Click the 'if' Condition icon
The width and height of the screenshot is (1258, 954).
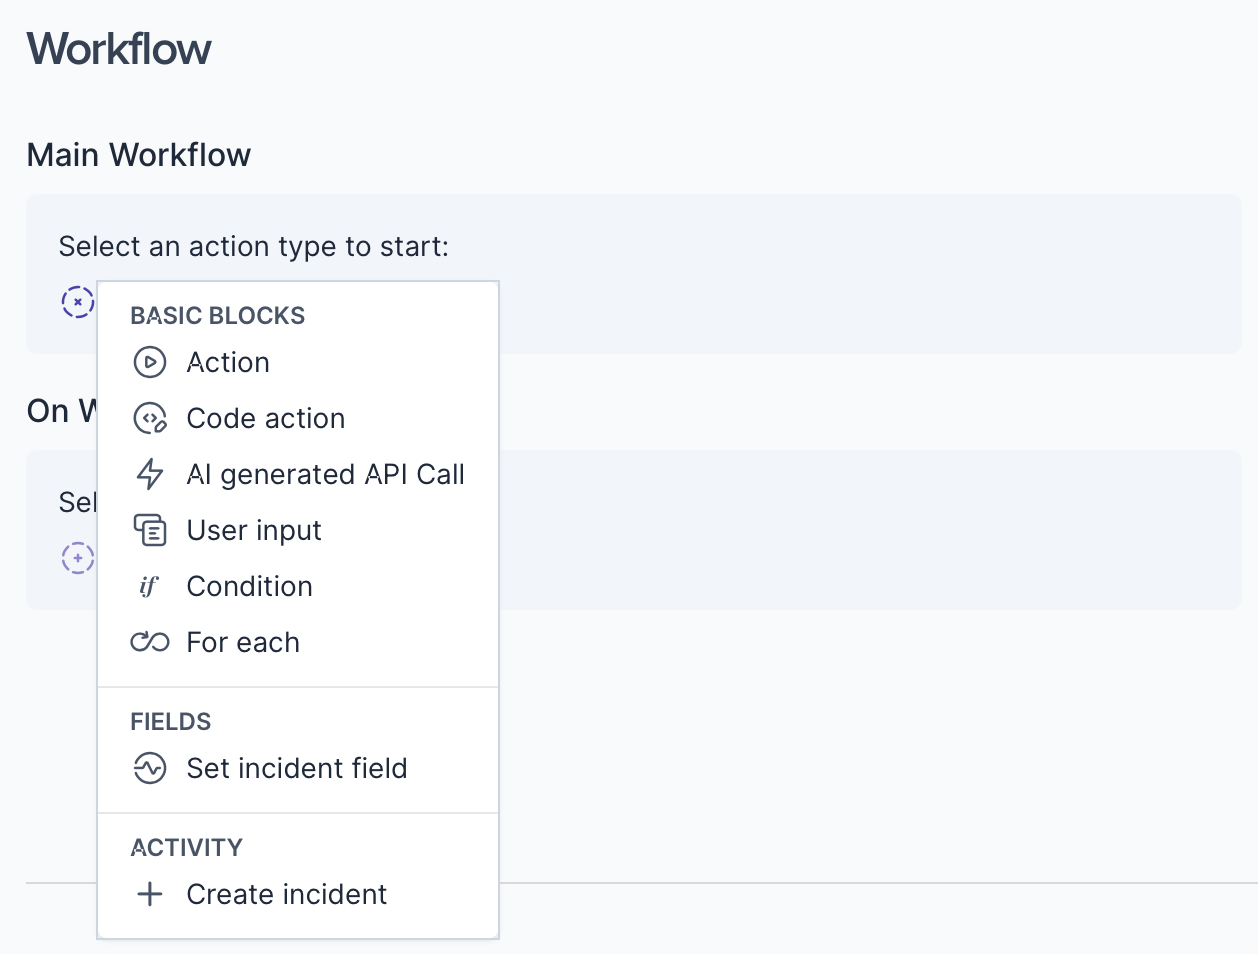(x=149, y=586)
